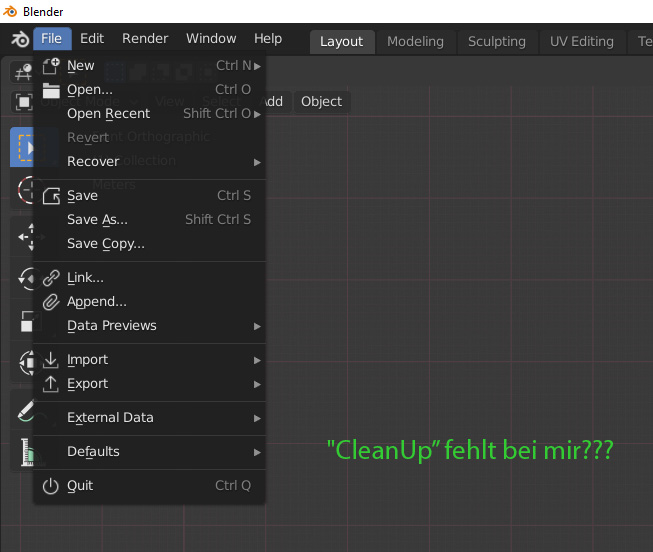
Task: Open the viewport Object menu
Action: tap(322, 102)
